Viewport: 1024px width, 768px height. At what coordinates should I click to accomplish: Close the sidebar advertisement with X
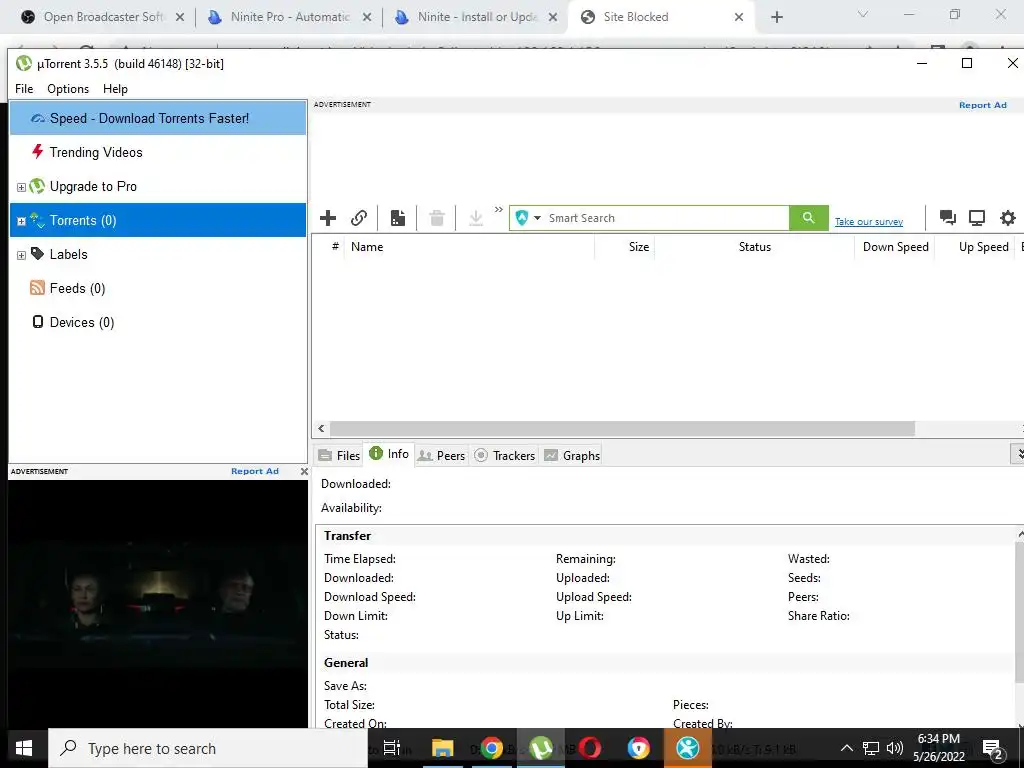tap(304, 471)
